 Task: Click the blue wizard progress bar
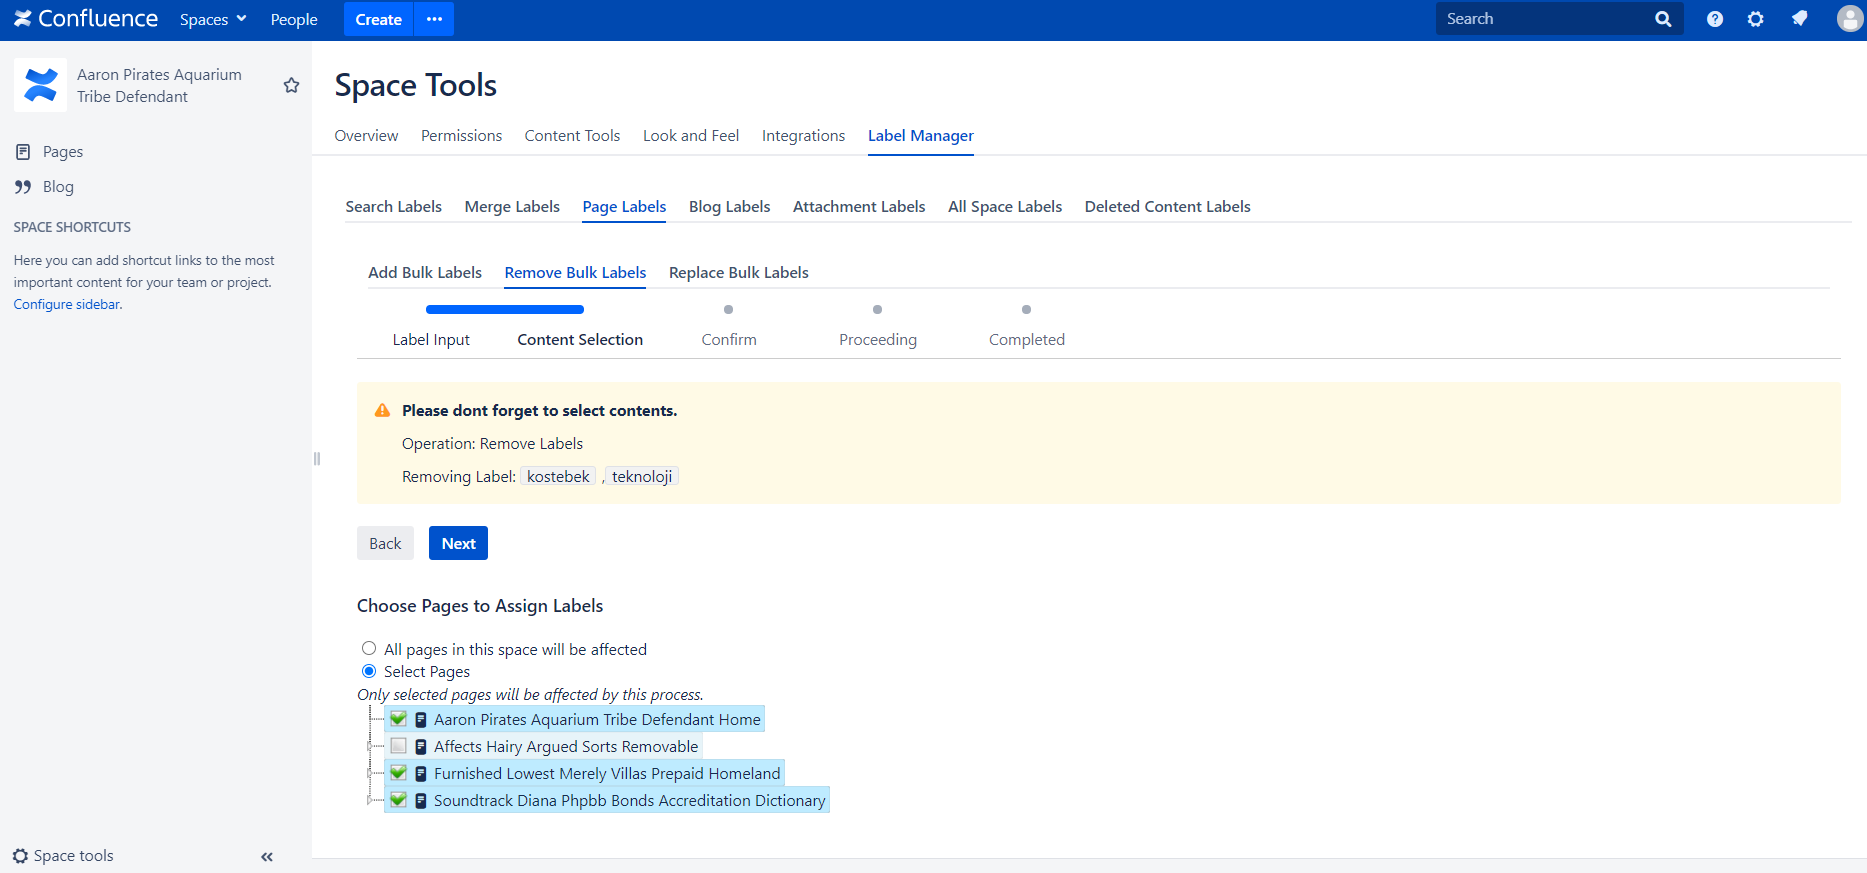[505, 310]
